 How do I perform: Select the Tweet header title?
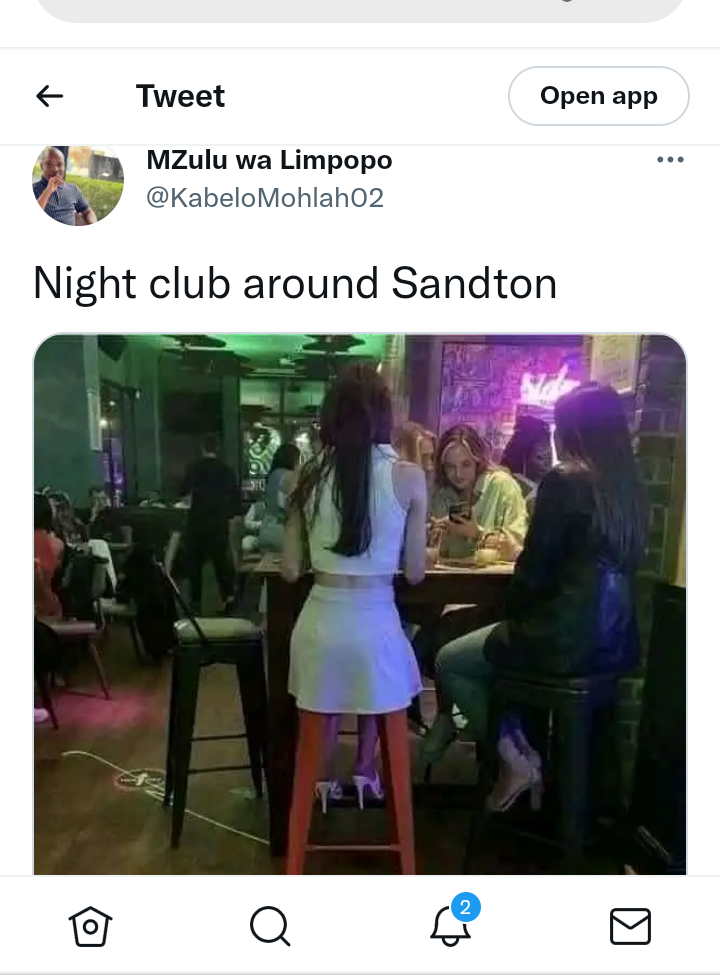[180, 96]
